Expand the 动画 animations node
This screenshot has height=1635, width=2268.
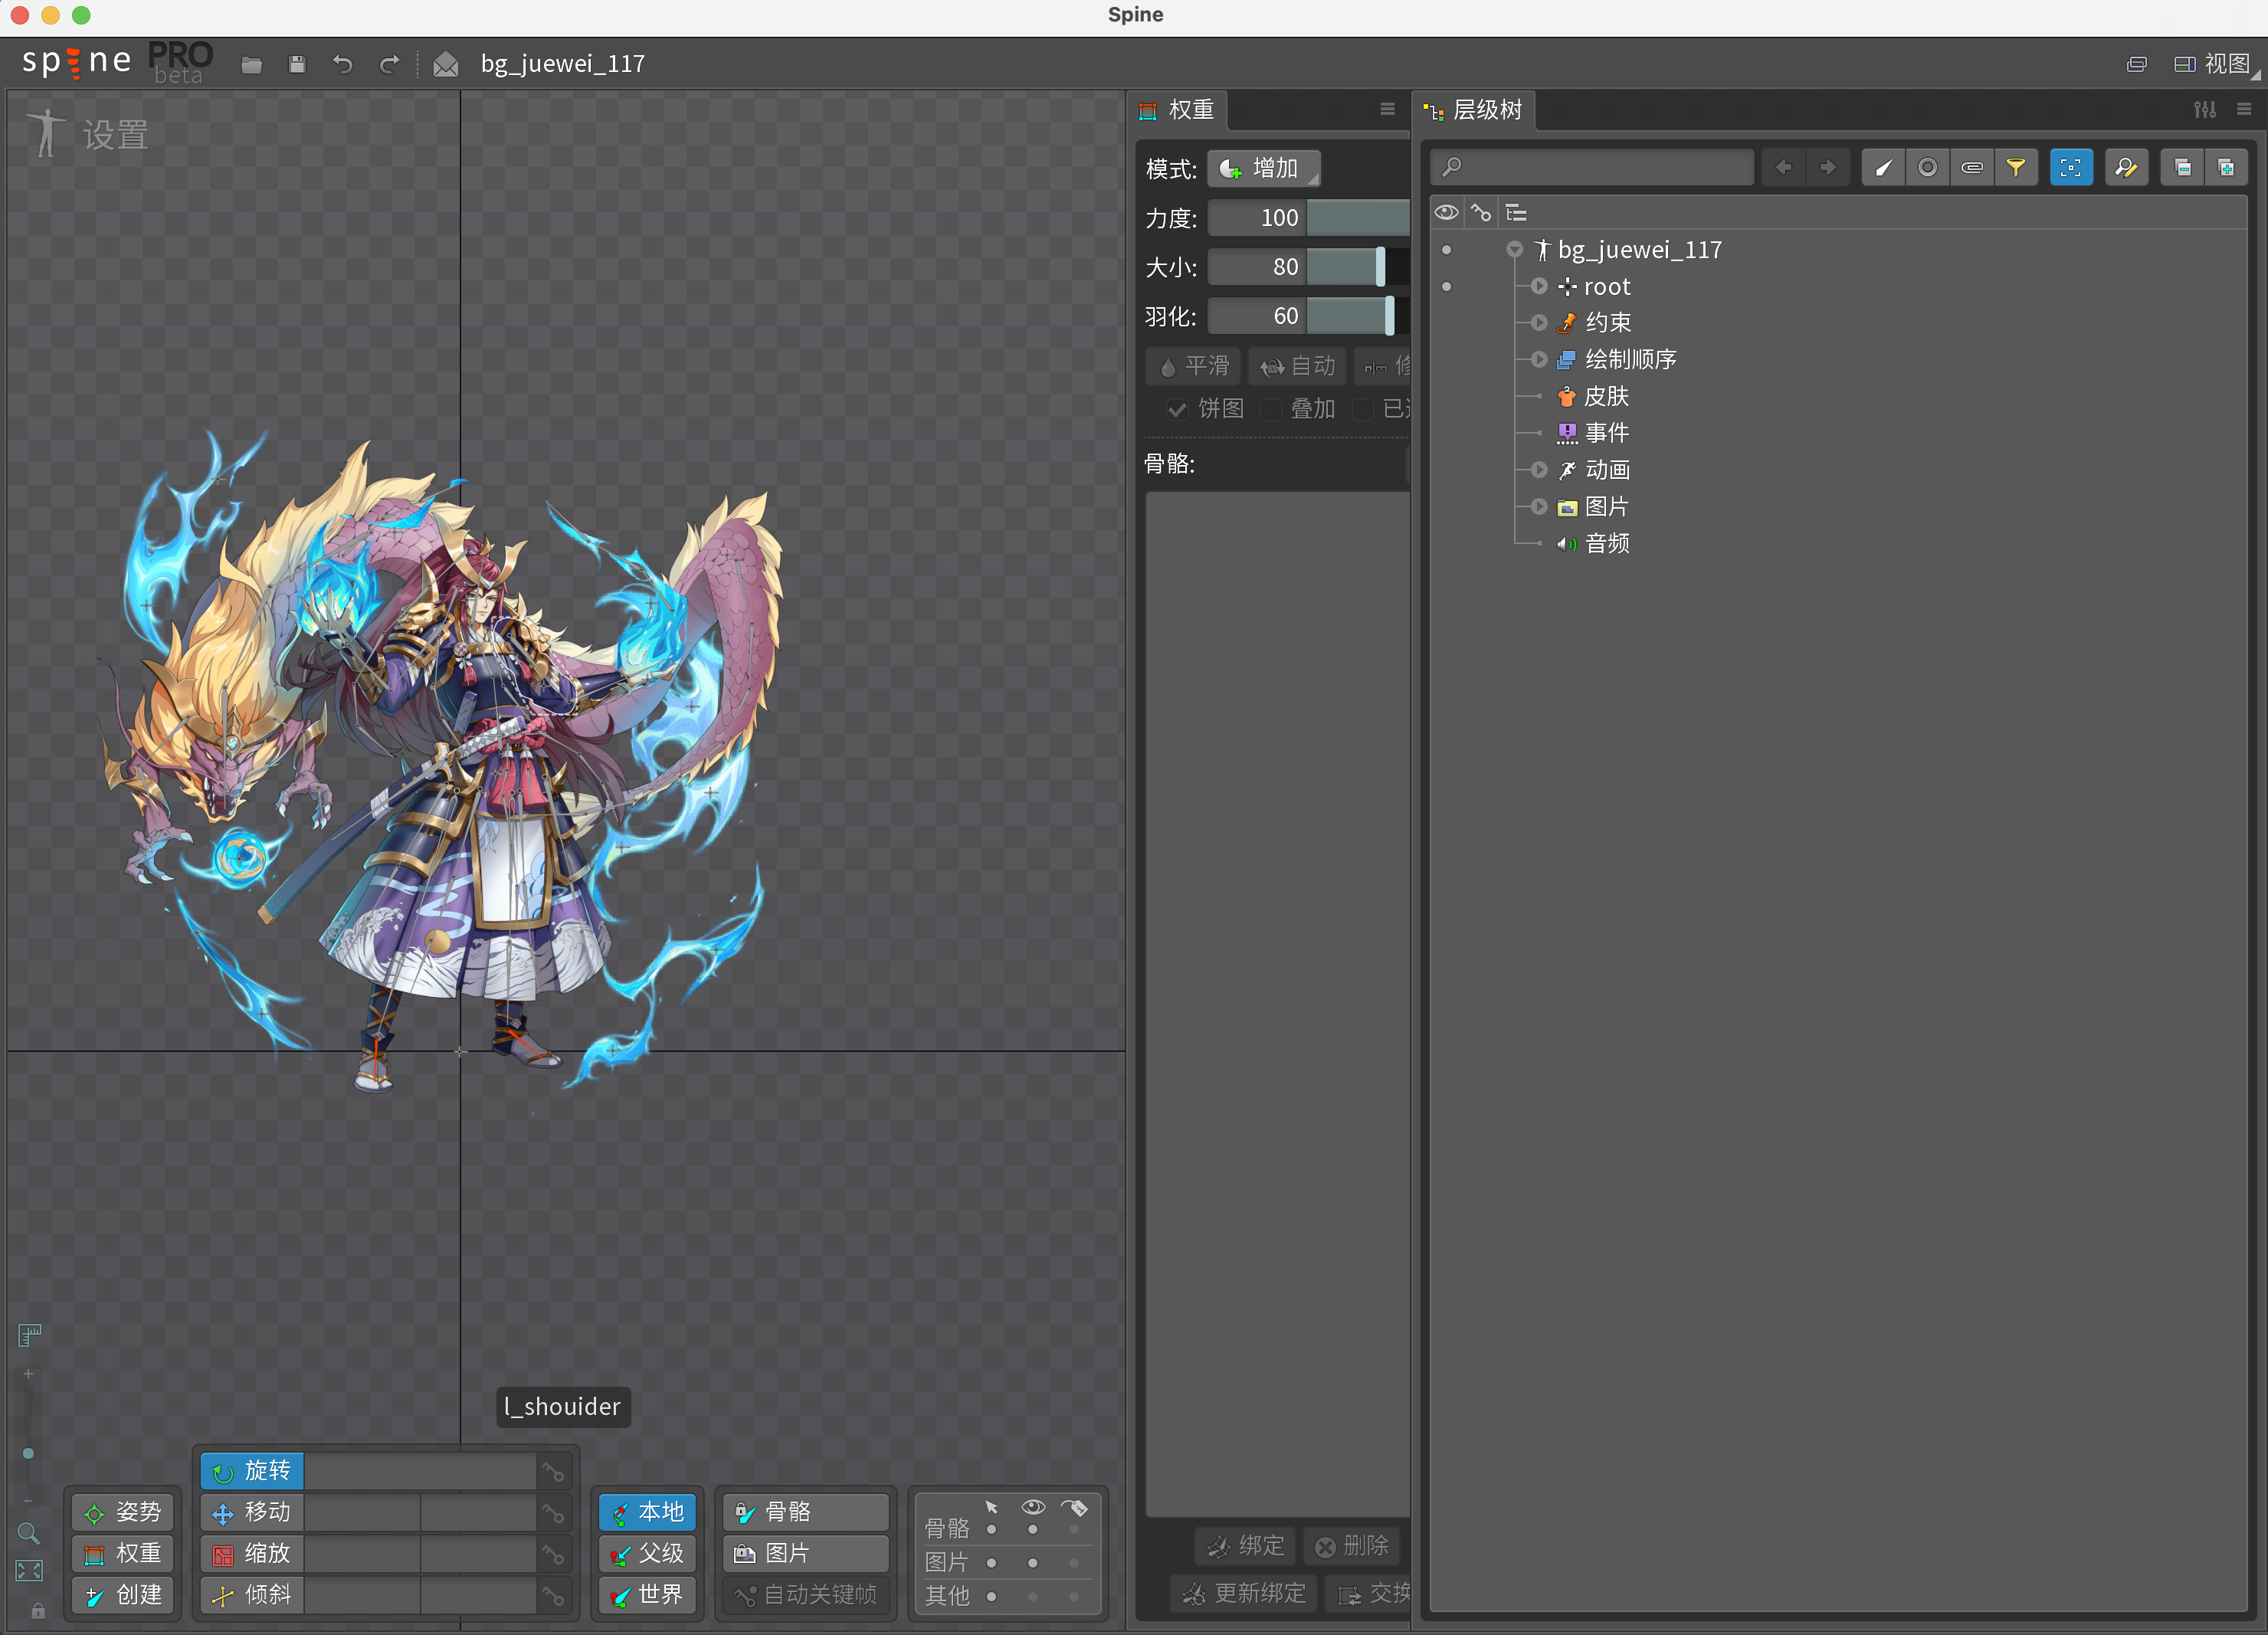pyautogui.click(x=1539, y=470)
